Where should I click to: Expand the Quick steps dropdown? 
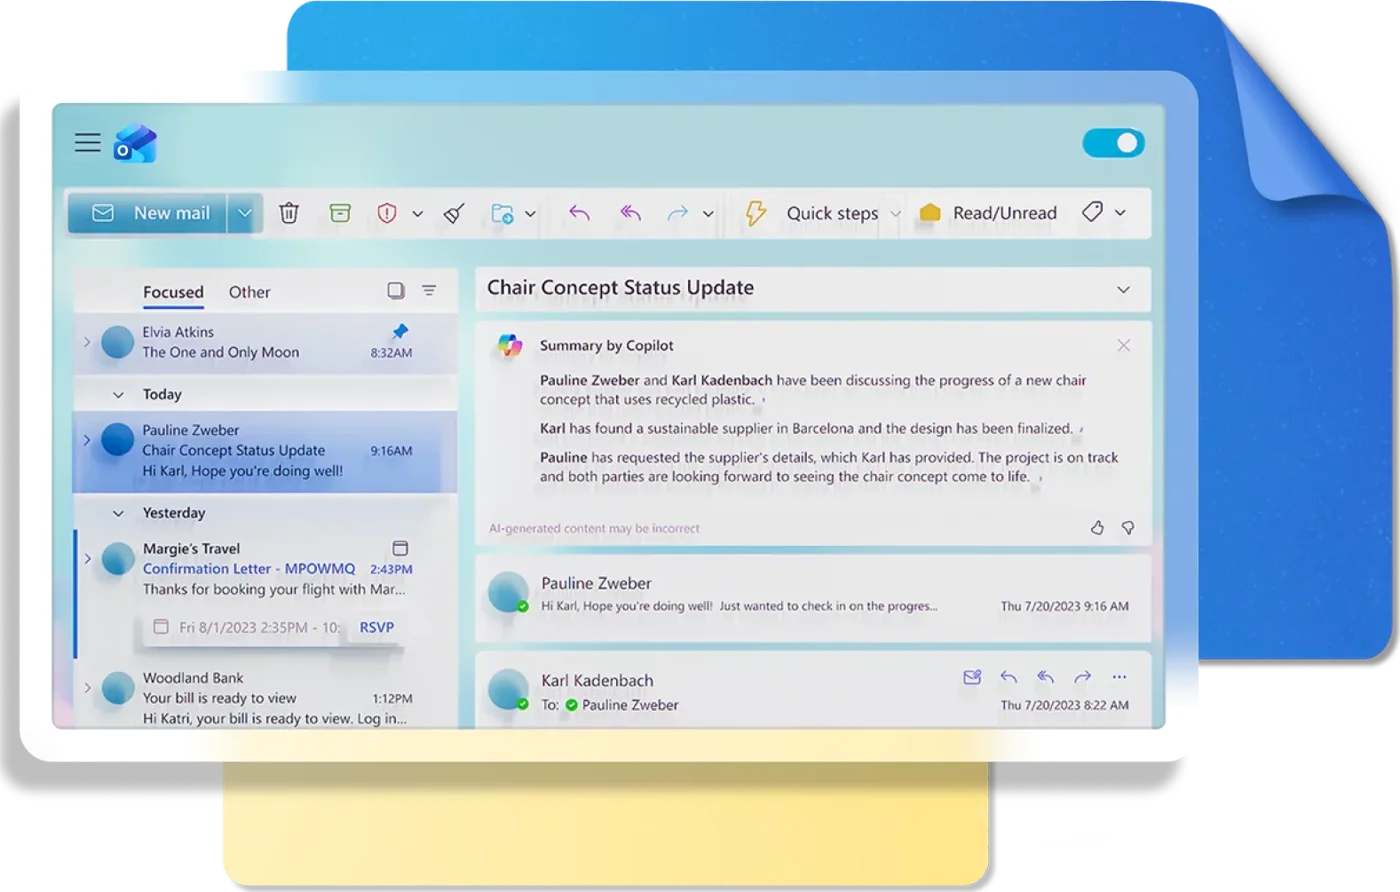click(895, 214)
